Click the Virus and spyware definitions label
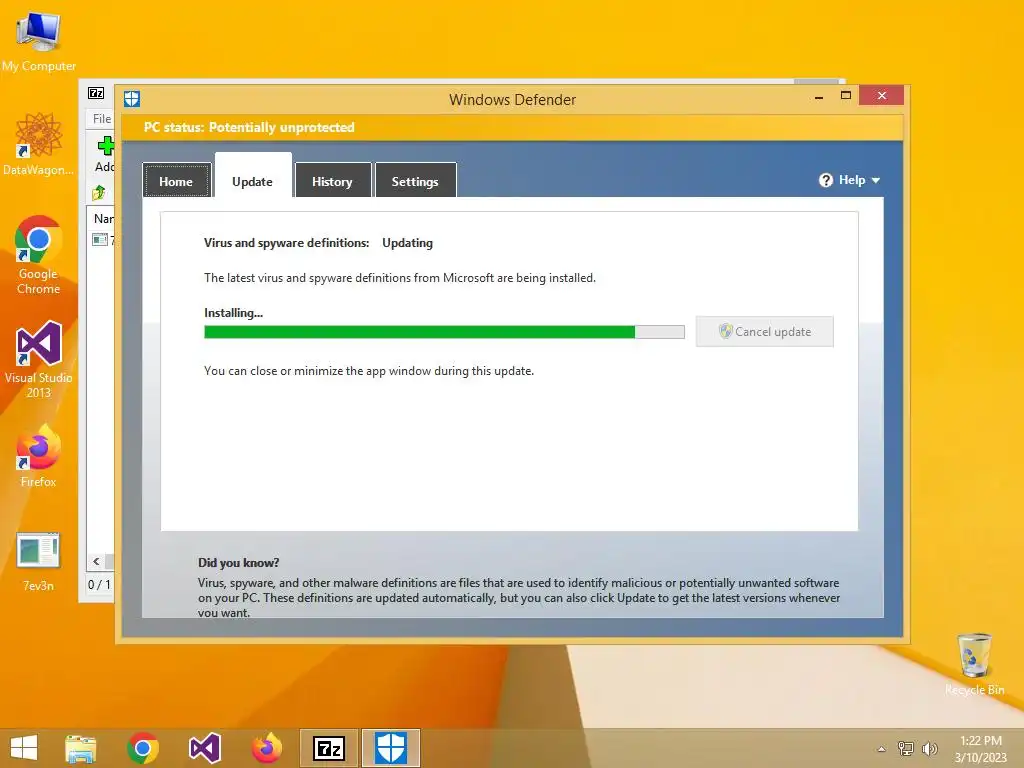The height and width of the screenshot is (768, 1024). pos(286,243)
